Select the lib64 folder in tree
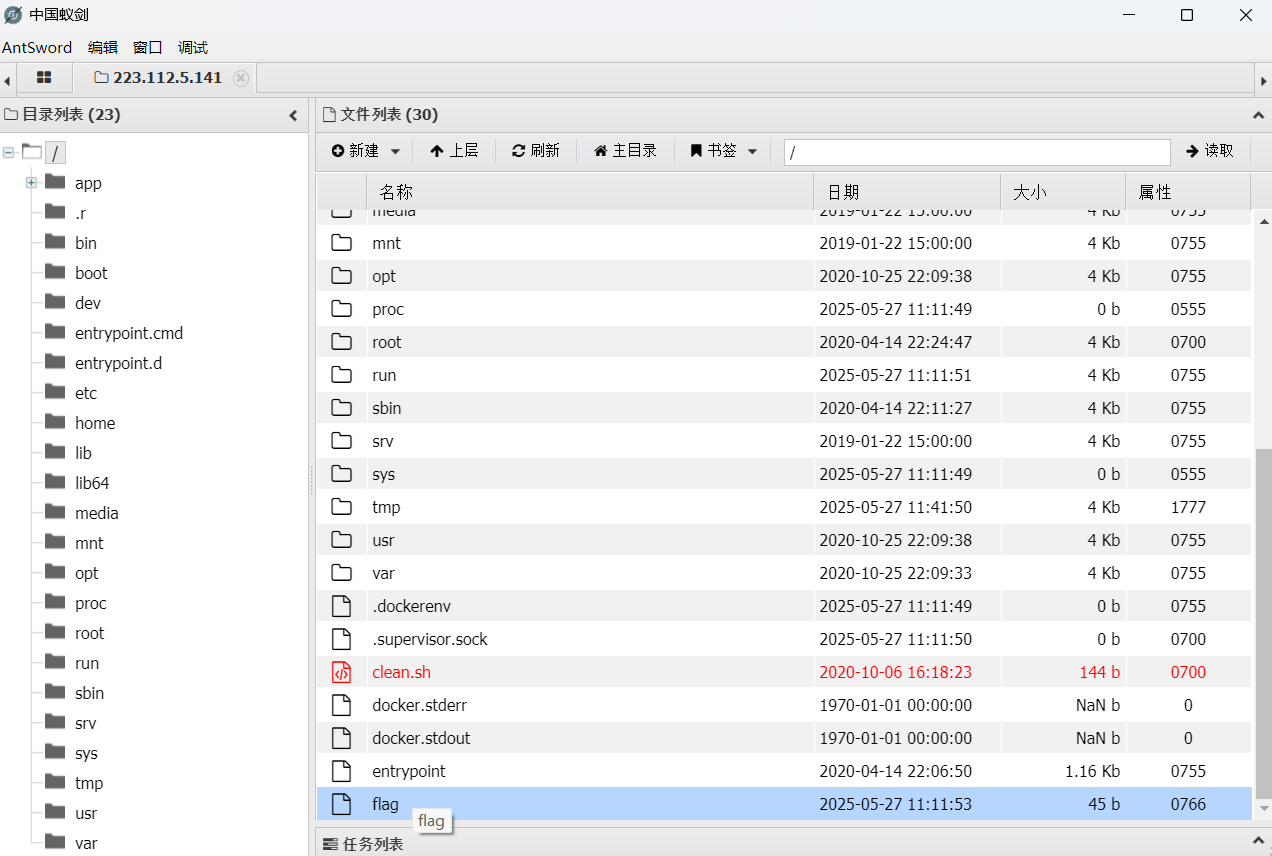Screen dimensions: 1272x856 [92, 483]
